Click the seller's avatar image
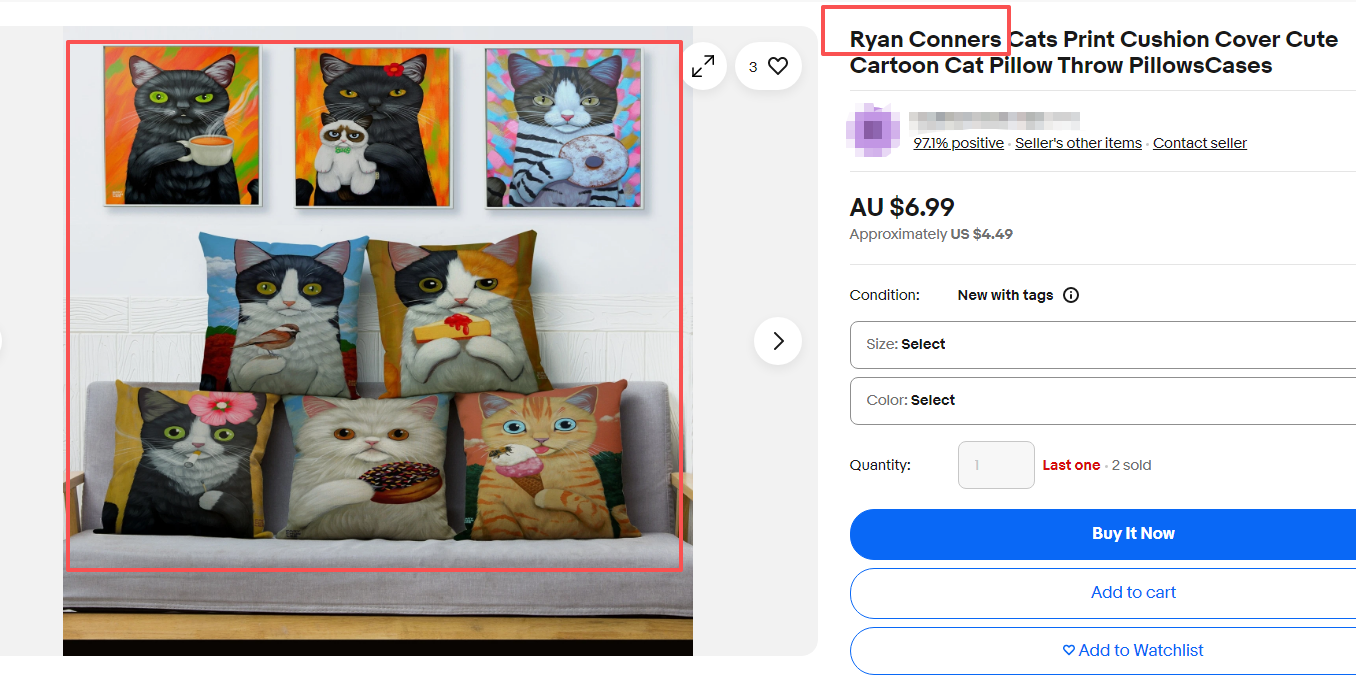The image size is (1356, 681). 872,130
